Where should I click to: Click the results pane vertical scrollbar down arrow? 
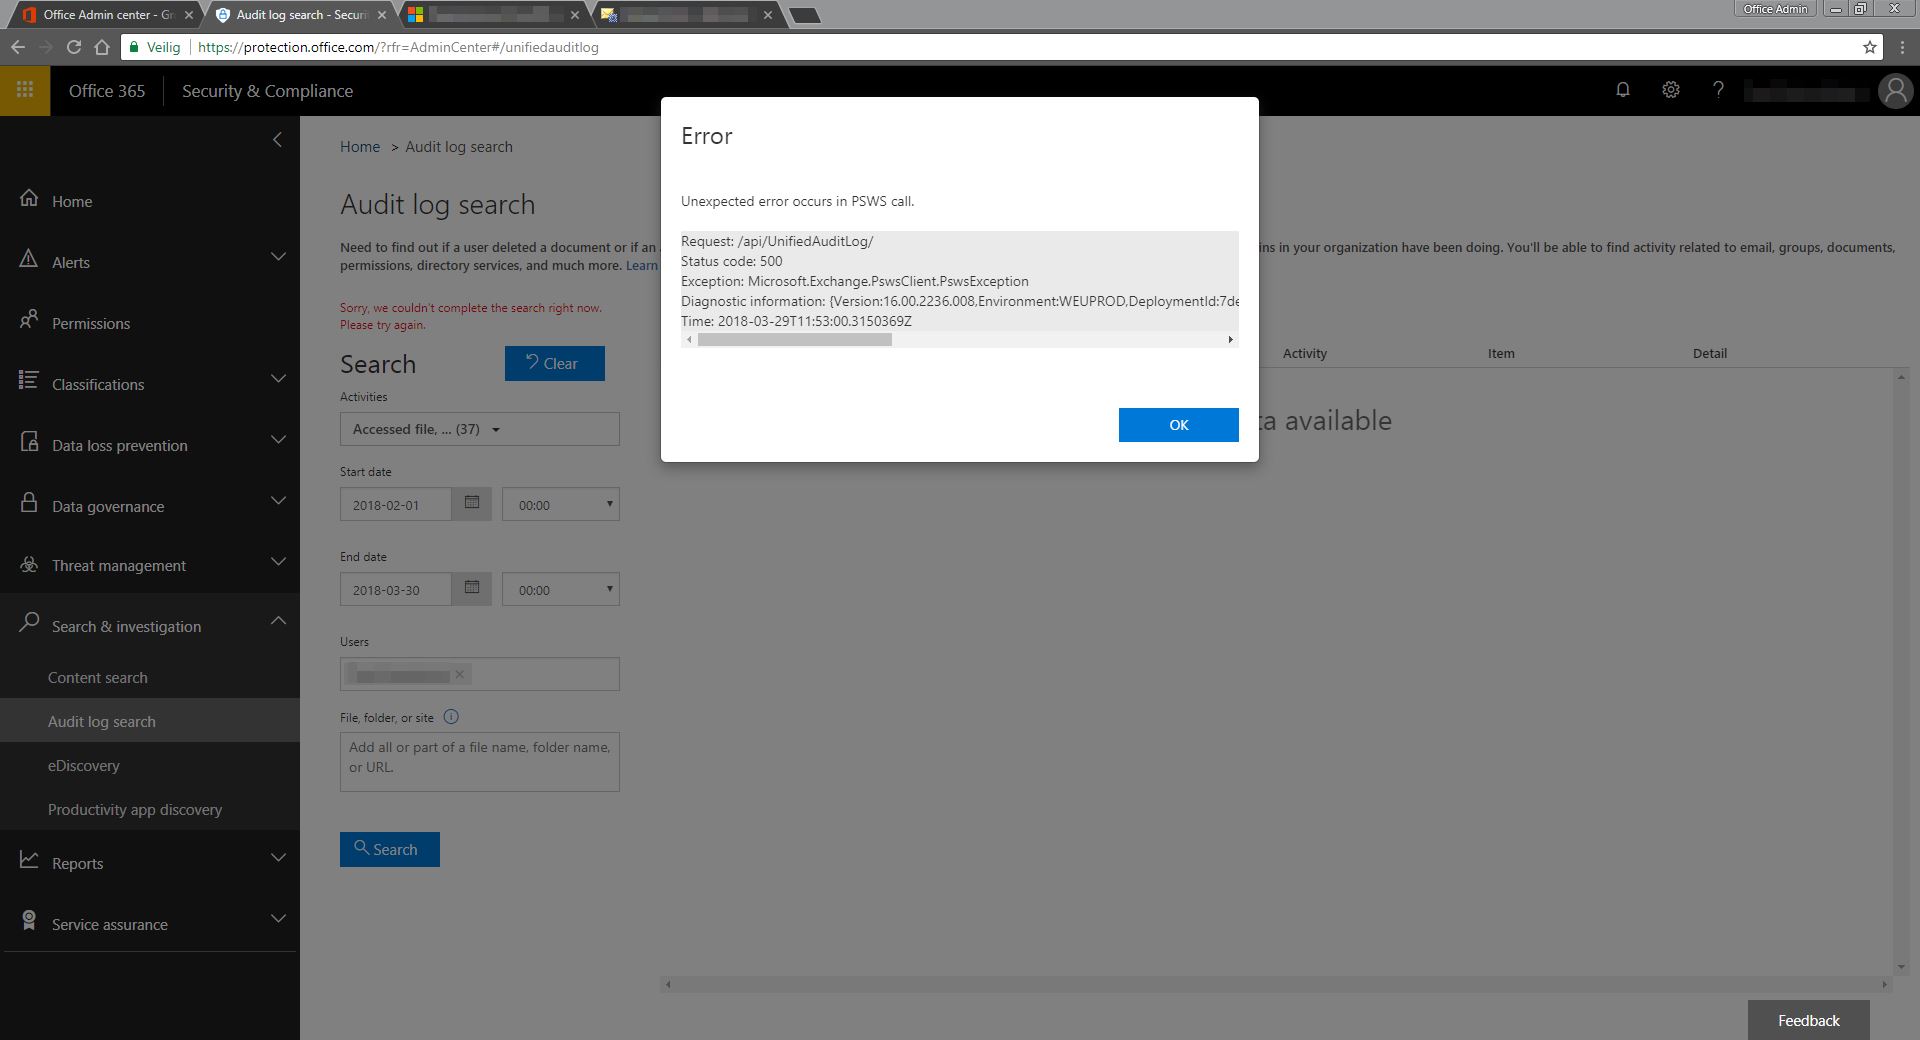[1901, 967]
